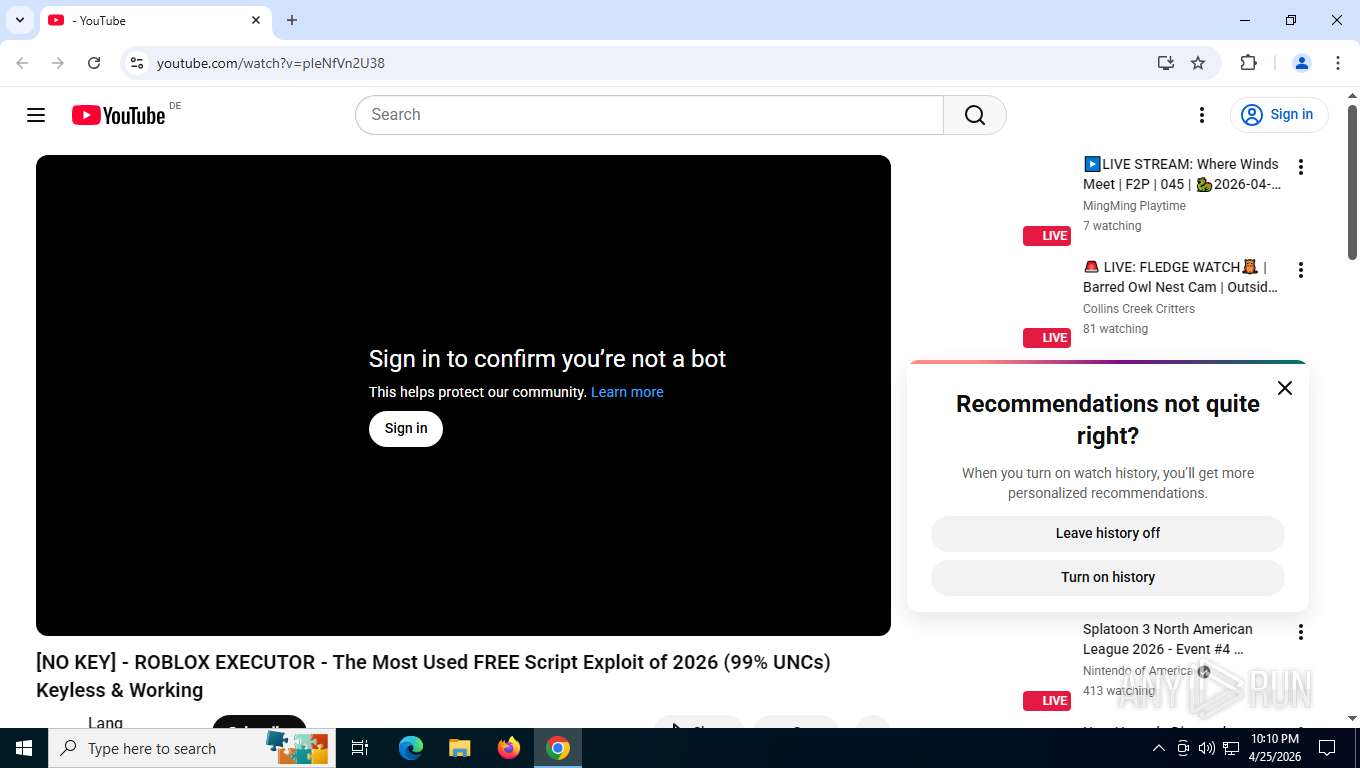Viewport: 1360px width, 768px height.
Task: Show hidden system tray icons
Action: (x=1159, y=748)
